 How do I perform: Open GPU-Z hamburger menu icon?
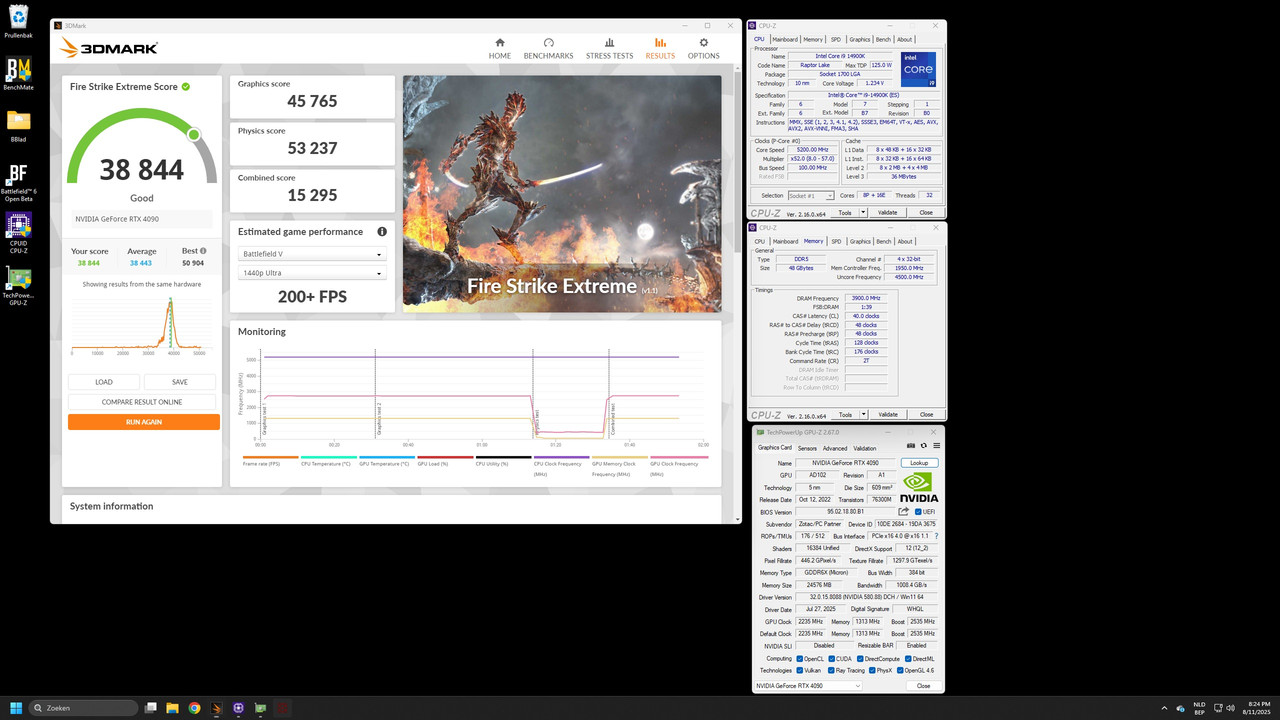(x=936, y=446)
